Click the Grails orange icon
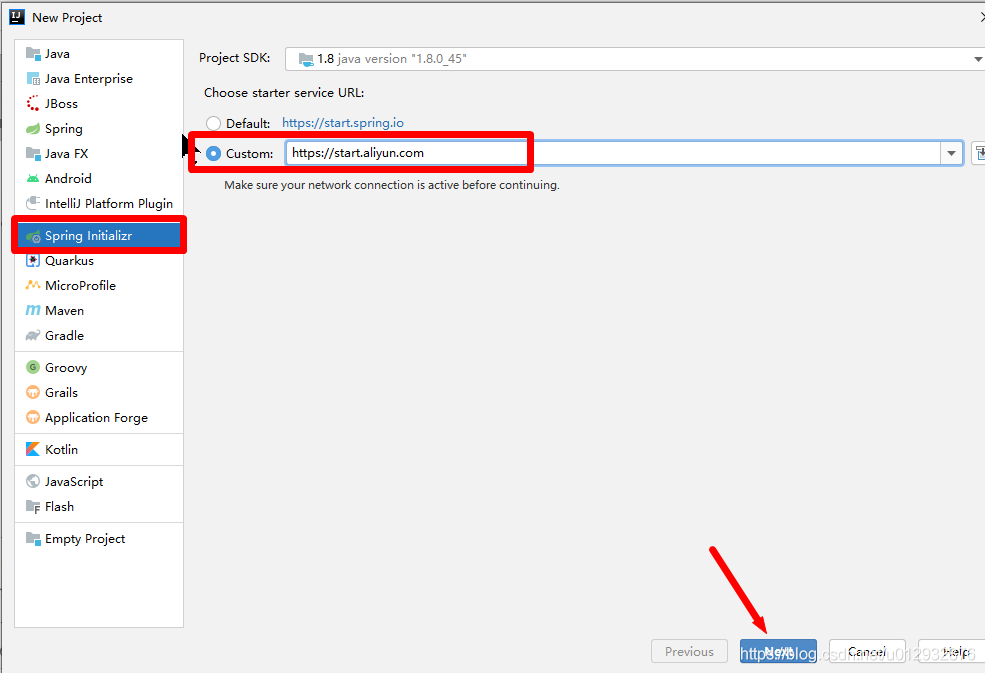Screen dimensions: 985x673 (33, 393)
